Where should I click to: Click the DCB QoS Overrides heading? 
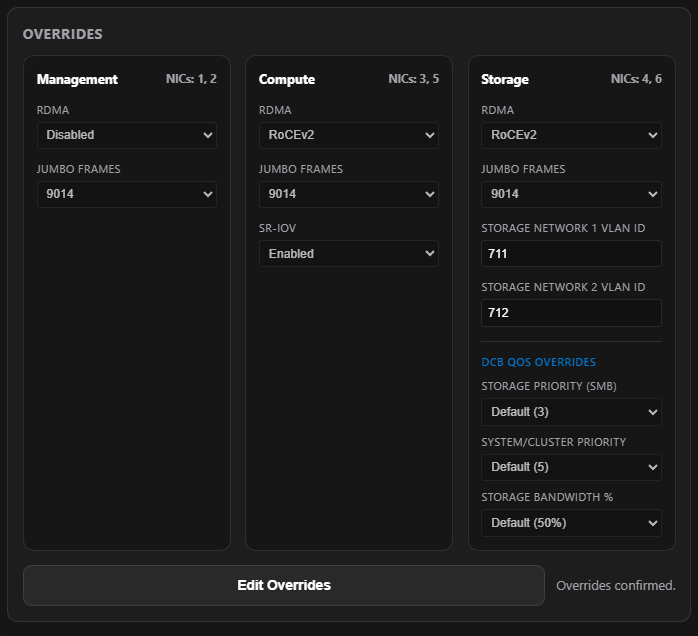click(538, 362)
